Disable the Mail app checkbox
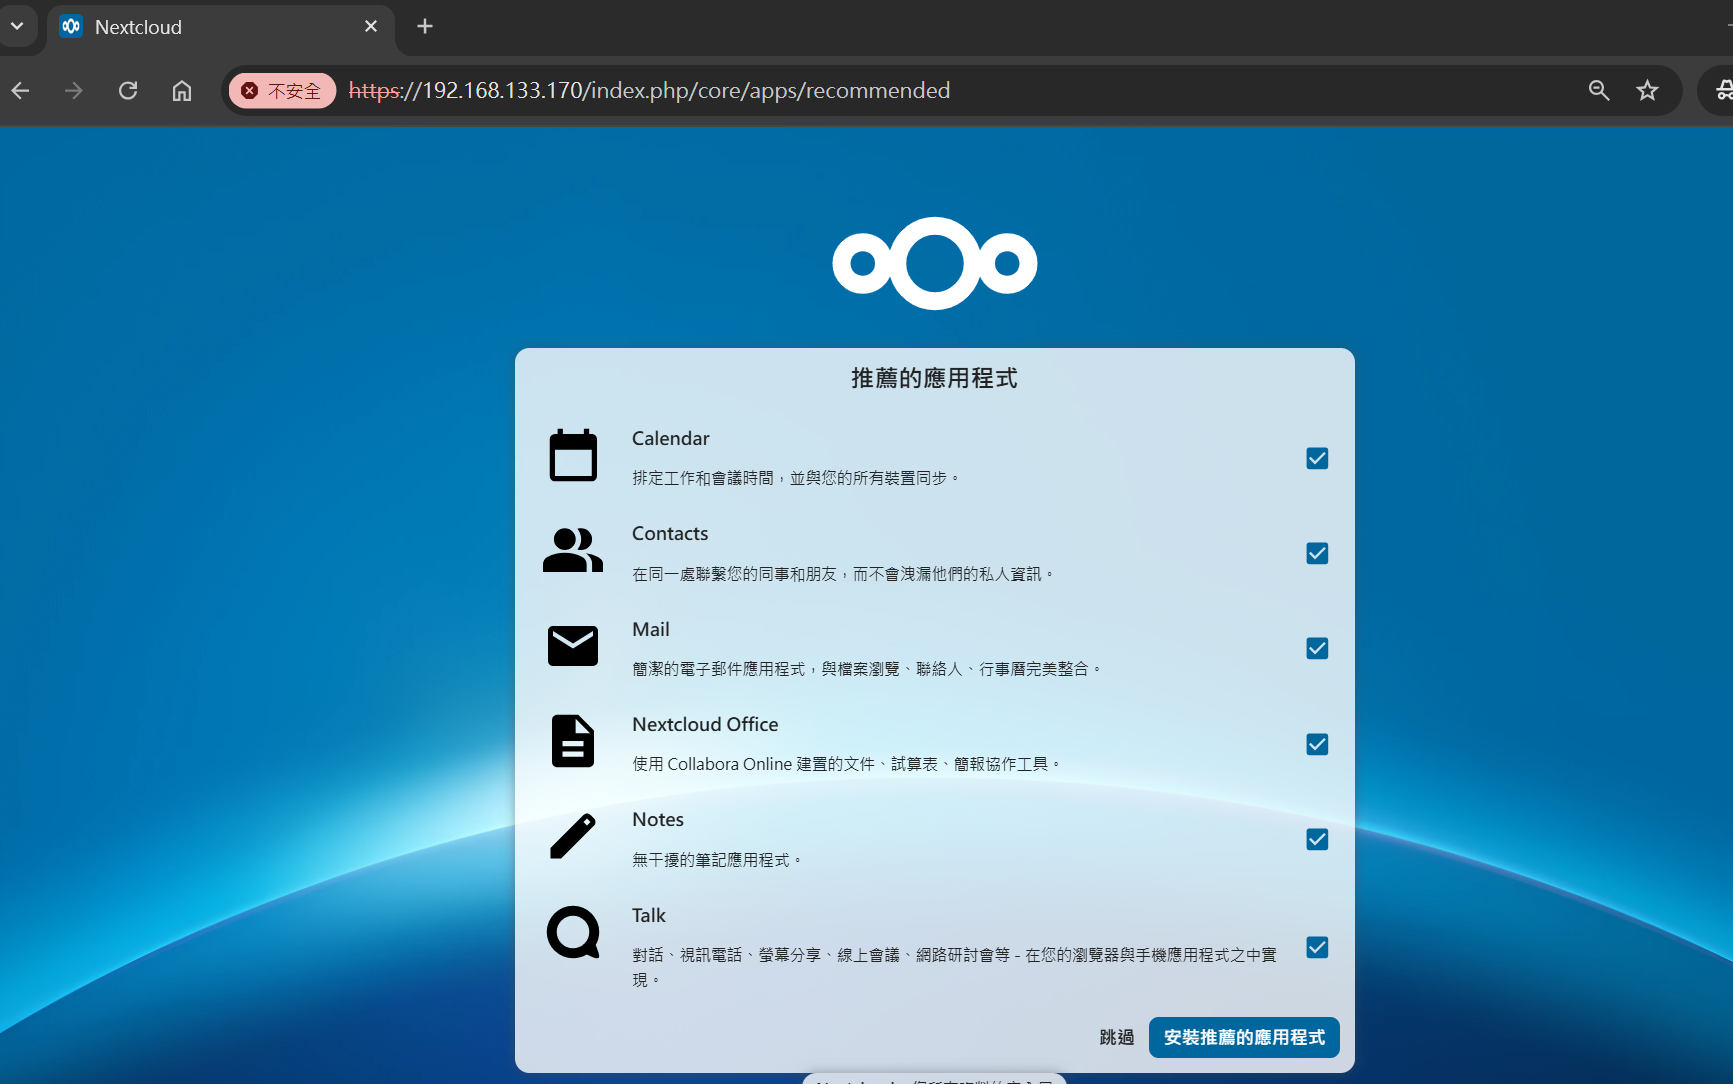 pyautogui.click(x=1317, y=648)
